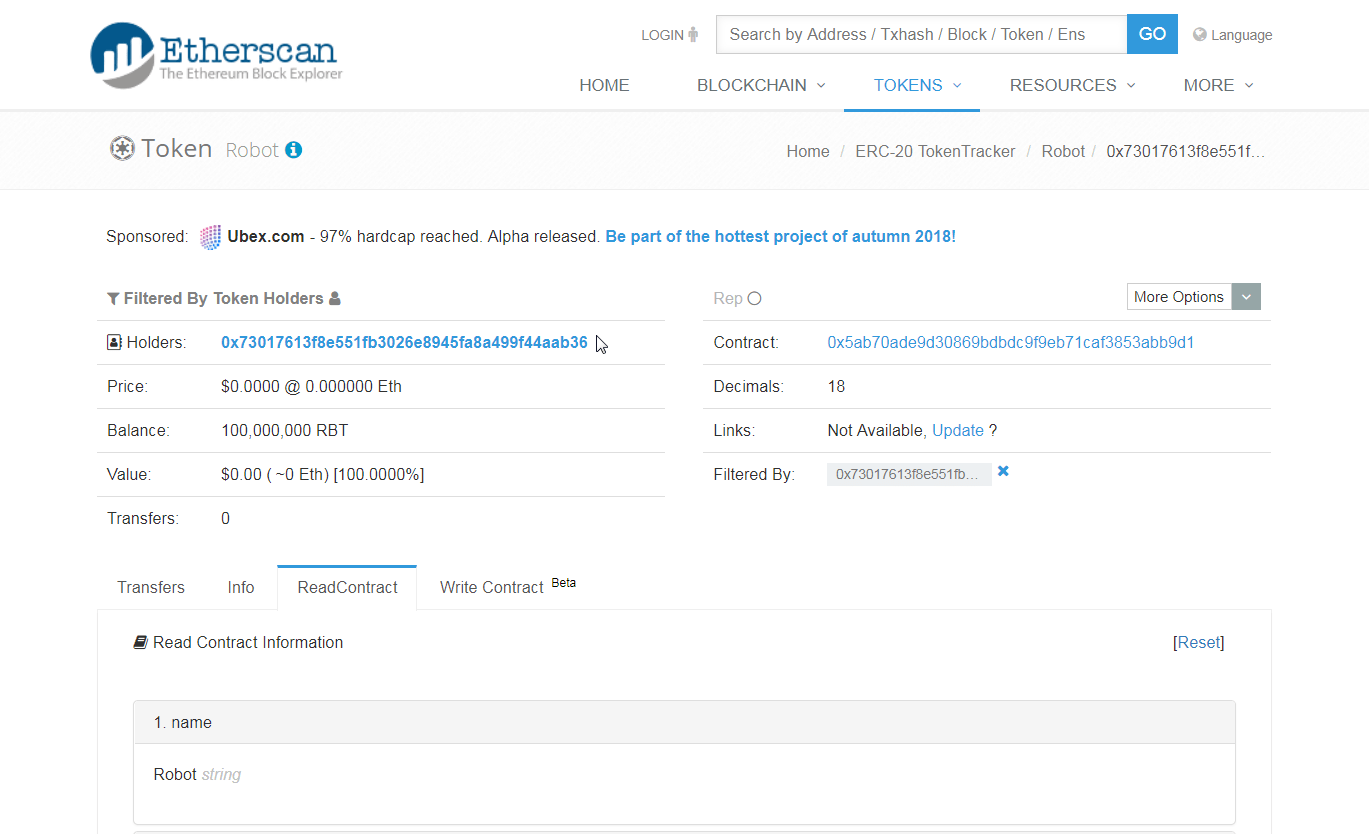This screenshot has width=1369, height=834.
Task: Click the search input field
Action: pyautogui.click(x=920, y=34)
